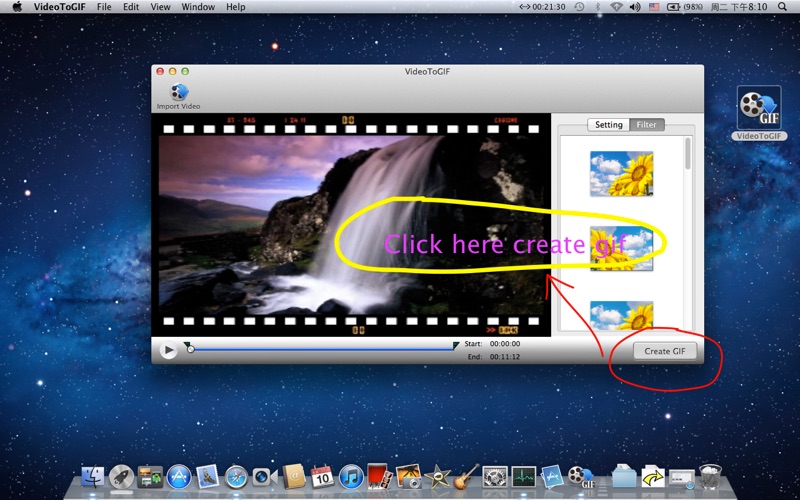Viewport: 800px width, 500px height.
Task: Click the End time value 00:11:12
Action: point(505,357)
